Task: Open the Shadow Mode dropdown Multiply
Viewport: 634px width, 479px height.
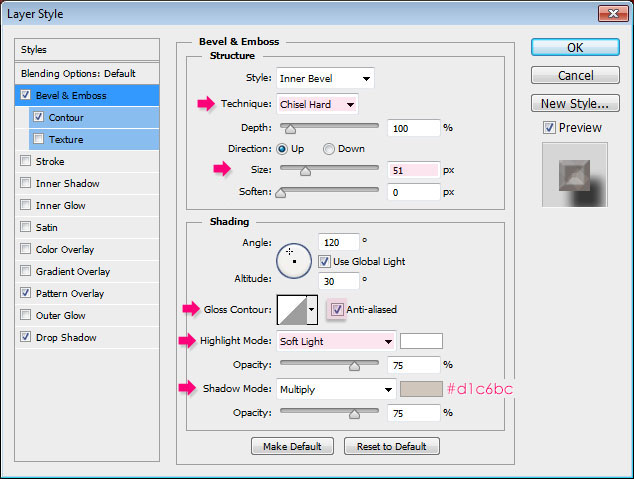Action: click(x=336, y=389)
